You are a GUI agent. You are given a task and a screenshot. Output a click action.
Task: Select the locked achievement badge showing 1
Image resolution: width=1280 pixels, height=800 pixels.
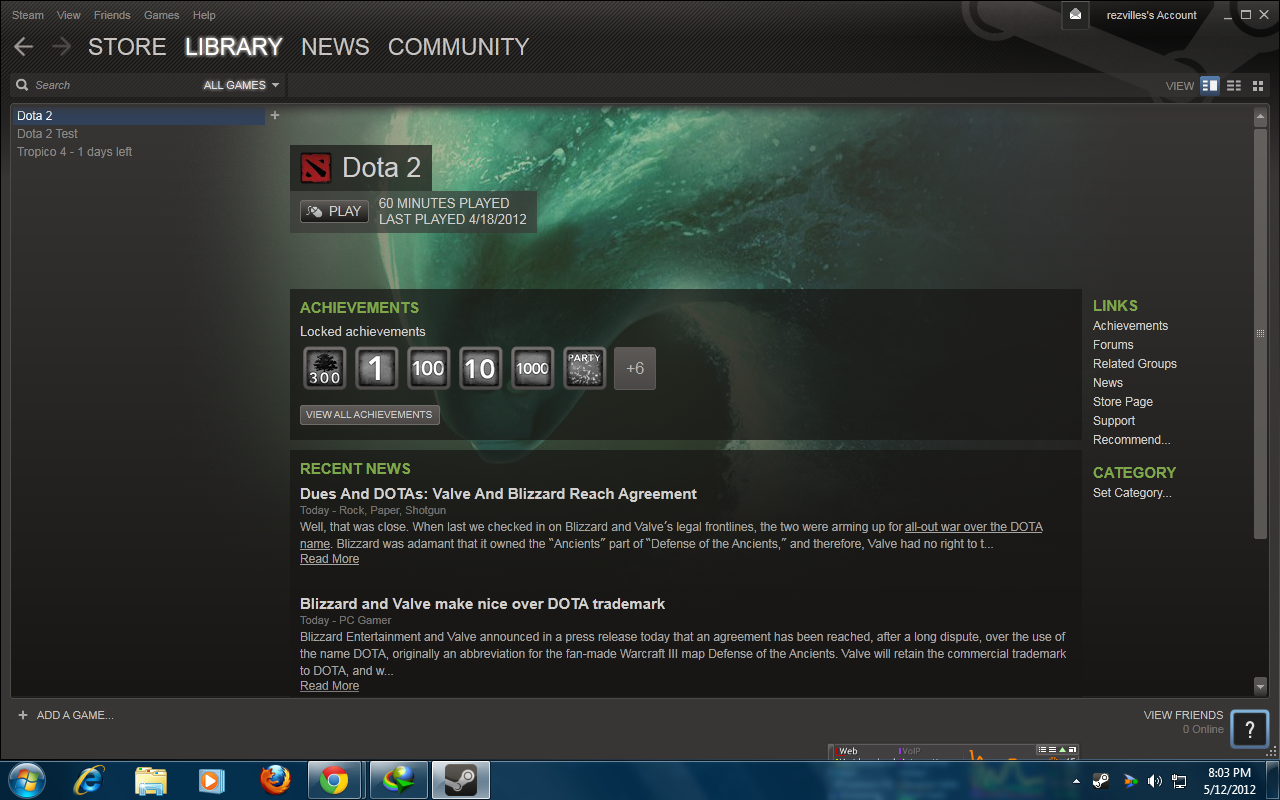376,368
